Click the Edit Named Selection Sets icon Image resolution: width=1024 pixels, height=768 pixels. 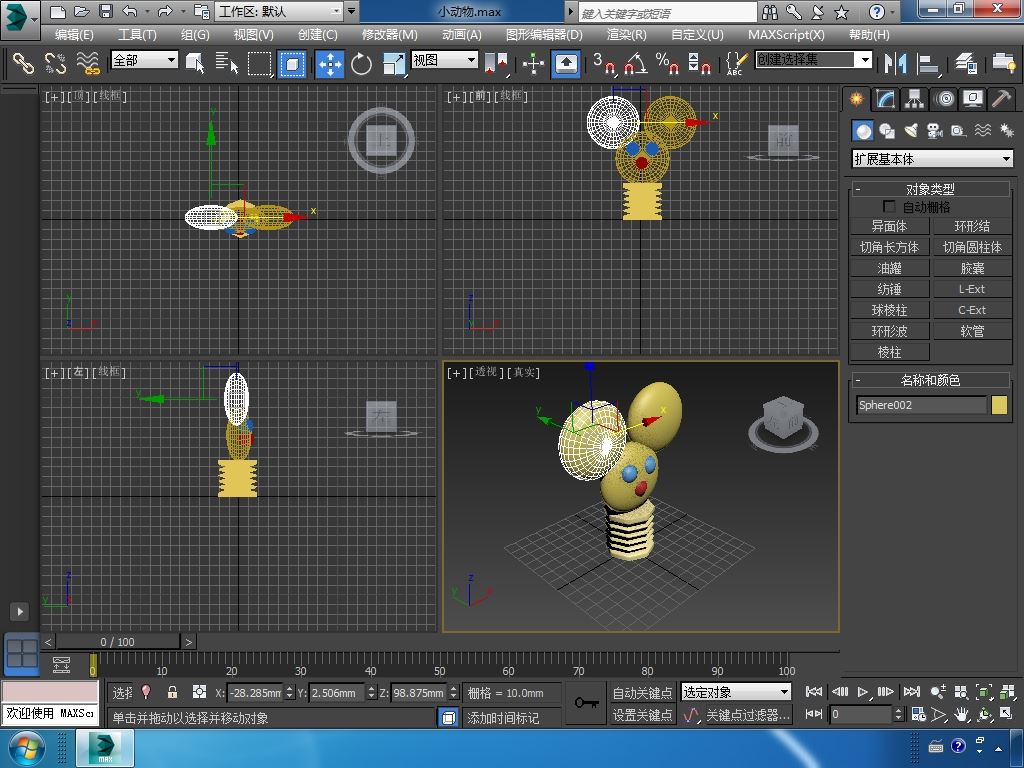tap(736, 63)
